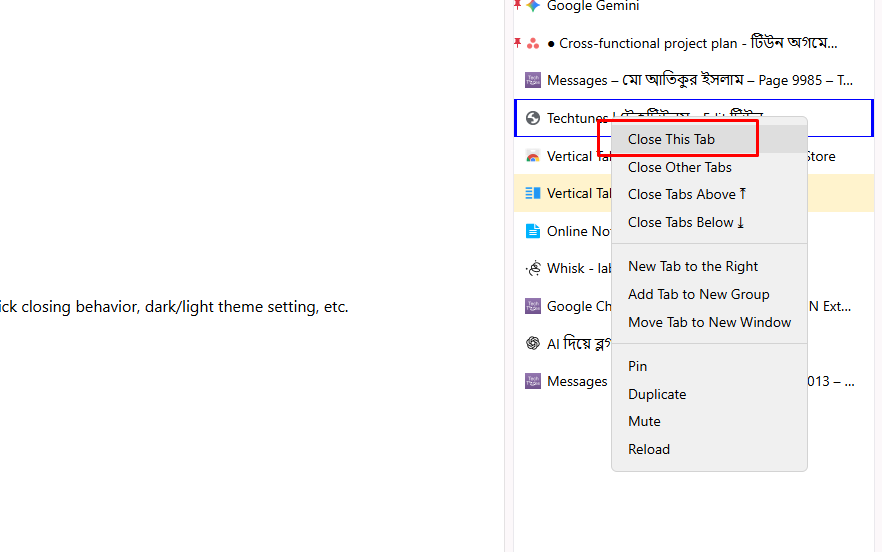Click the Asana favicon of project plan tab
This screenshot has width=882, height=552.
pyautogui.click(x=533, y=43)
